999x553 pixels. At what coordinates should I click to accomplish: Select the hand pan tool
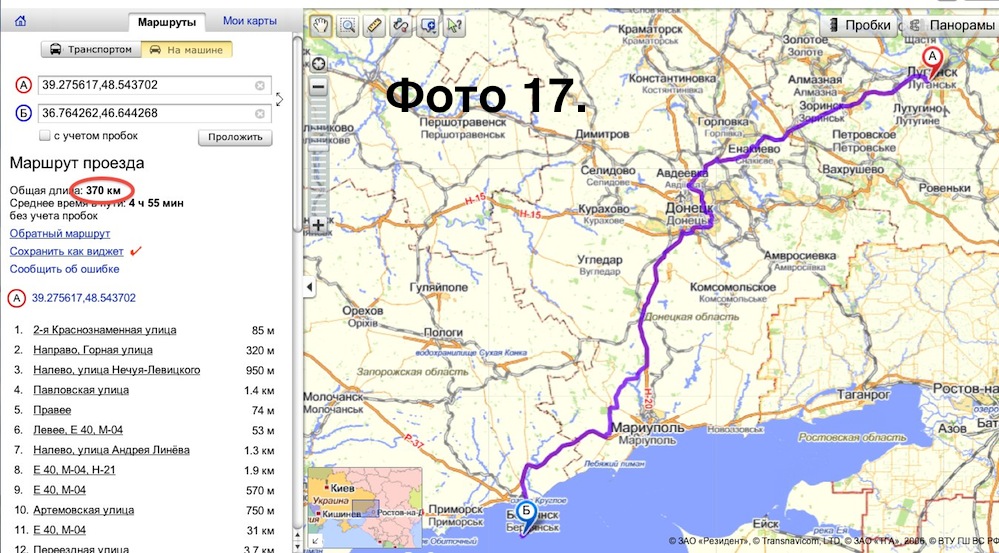point(321,25)
